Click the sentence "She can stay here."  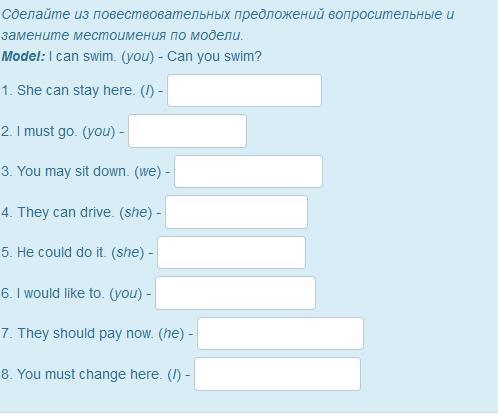[76, 90]
